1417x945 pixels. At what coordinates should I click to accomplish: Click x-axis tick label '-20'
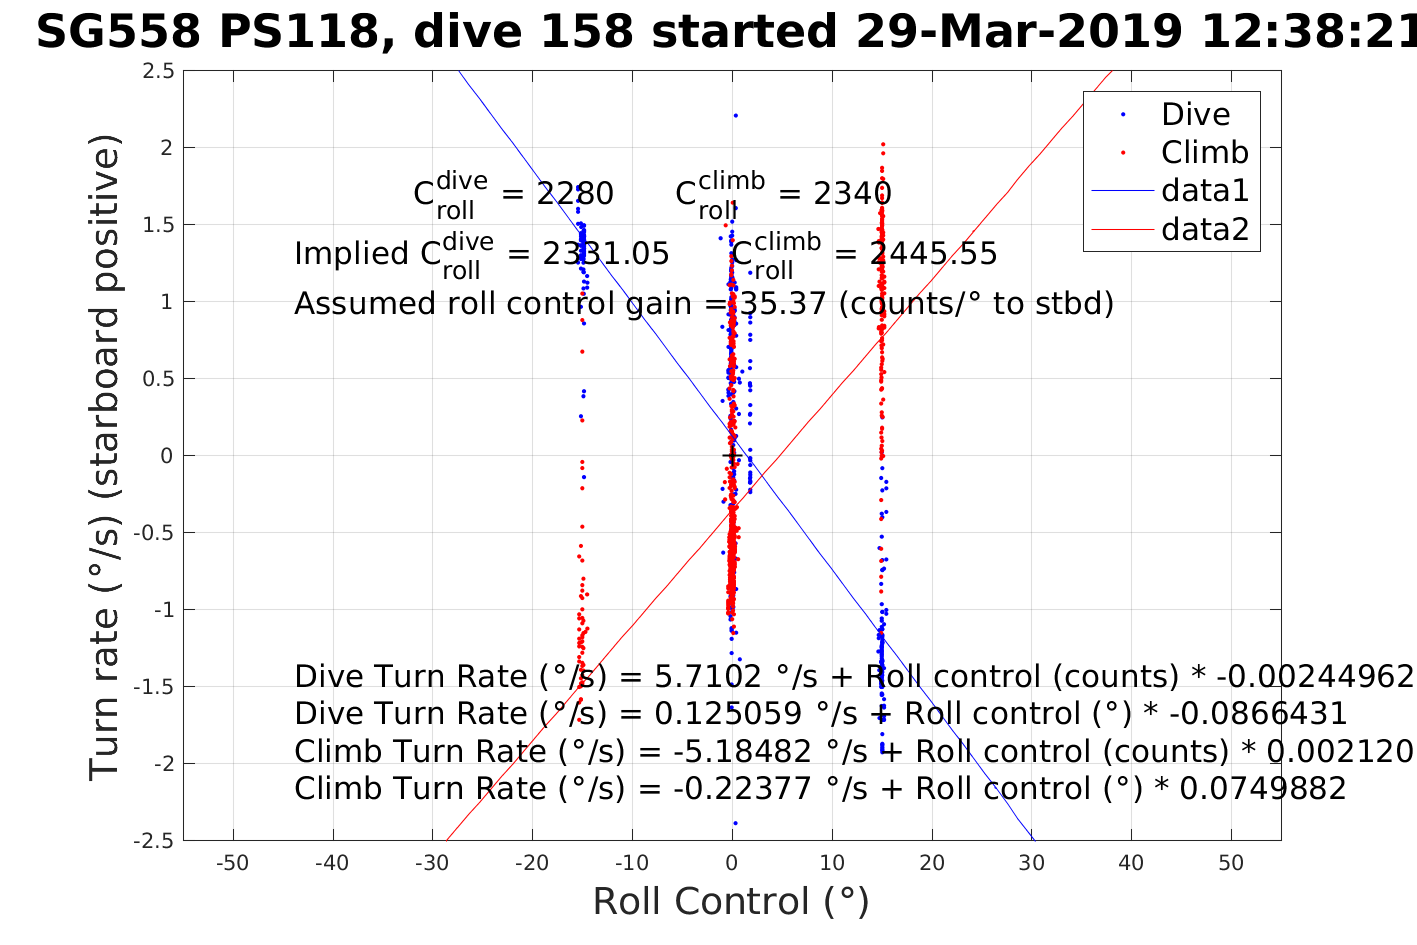[x=532, y=864]
